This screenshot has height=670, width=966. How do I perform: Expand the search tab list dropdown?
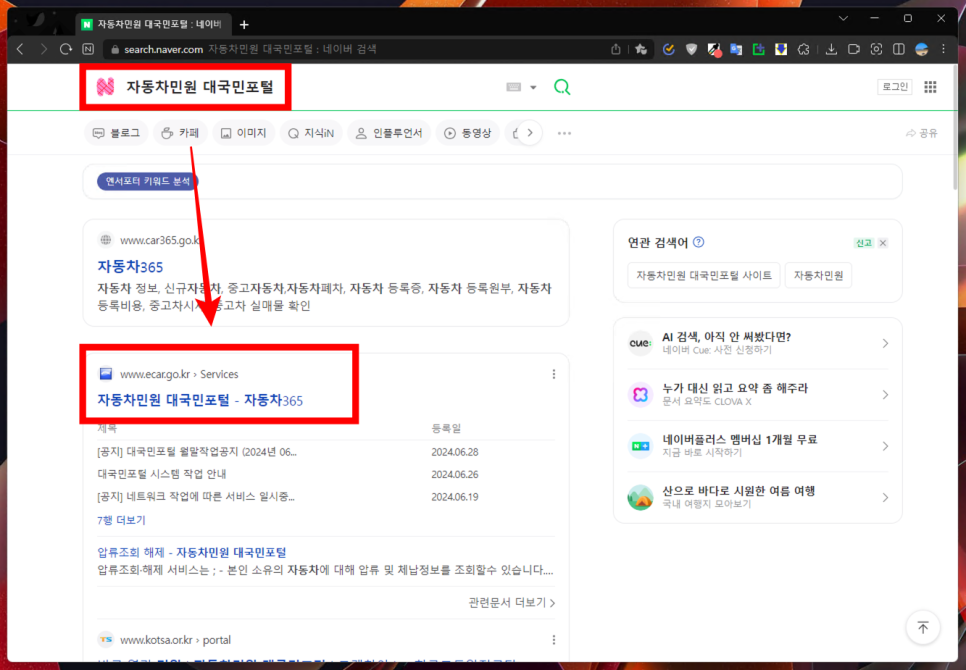click(x=843, y=18)
